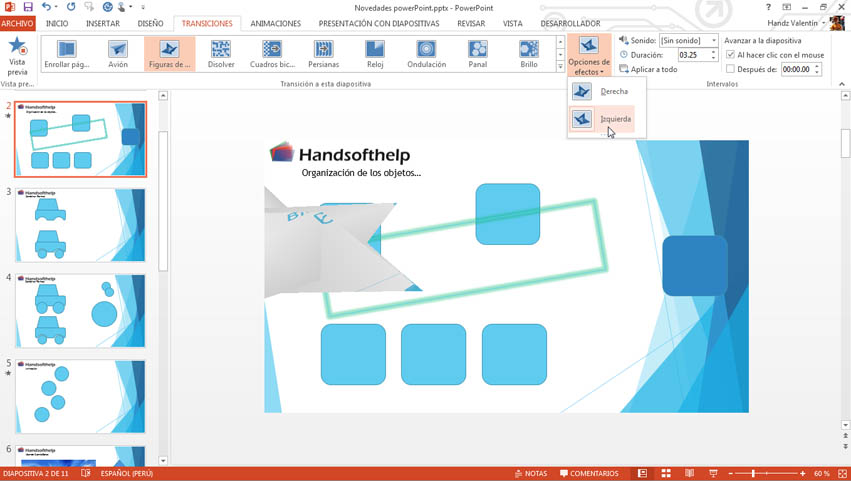Screen dimensions: 851x481
Task: Expand the transitions gallery more arrow
Action: point(560,67)
